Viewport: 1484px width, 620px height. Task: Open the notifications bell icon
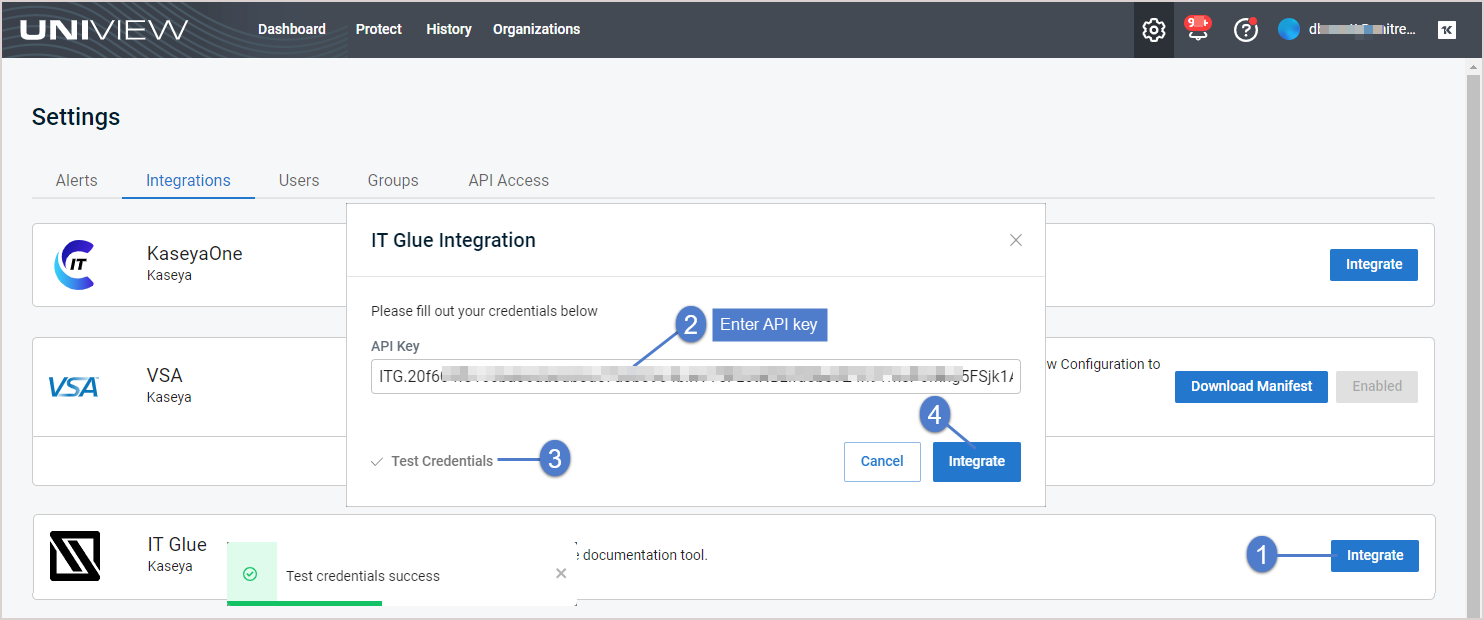1197,29
